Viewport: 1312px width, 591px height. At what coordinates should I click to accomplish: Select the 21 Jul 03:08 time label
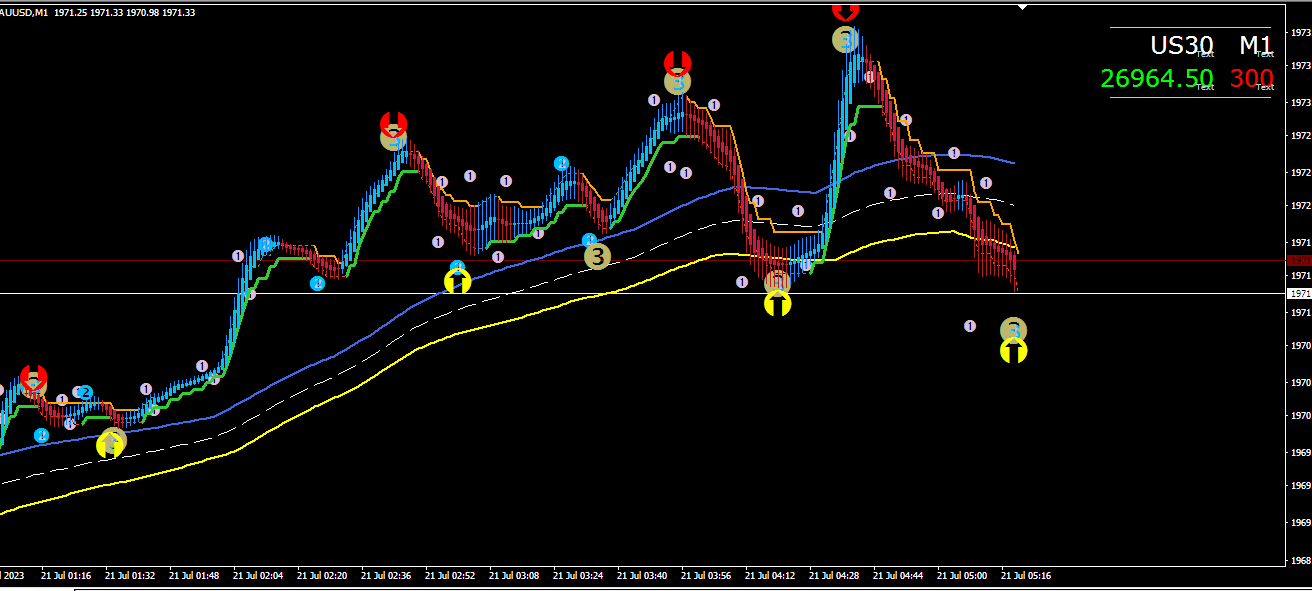click(514, 576)
